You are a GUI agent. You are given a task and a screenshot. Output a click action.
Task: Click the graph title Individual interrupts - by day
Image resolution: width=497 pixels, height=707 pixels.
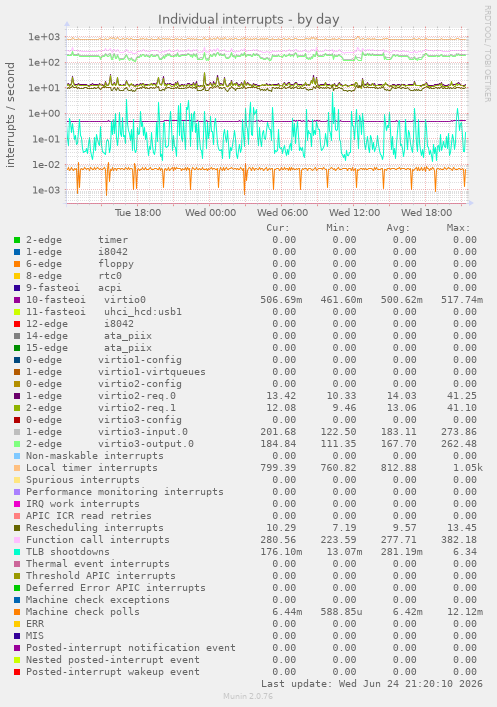[x=248, y=19]
